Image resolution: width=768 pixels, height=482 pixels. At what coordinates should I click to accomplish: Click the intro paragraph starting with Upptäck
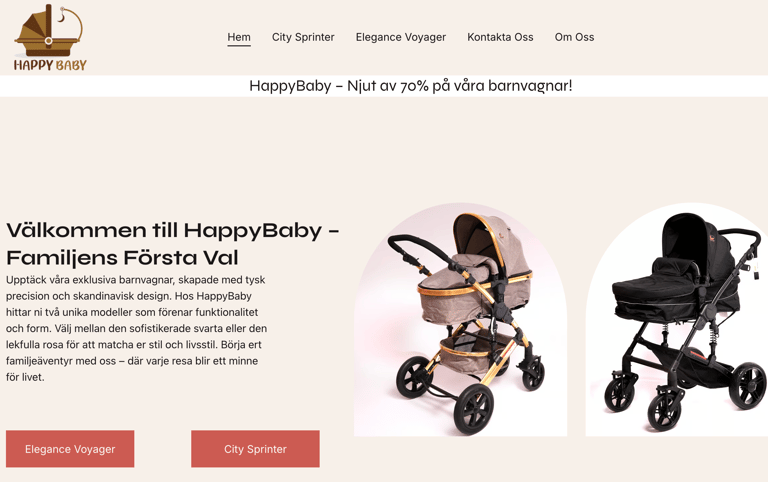tap(137, 328)
